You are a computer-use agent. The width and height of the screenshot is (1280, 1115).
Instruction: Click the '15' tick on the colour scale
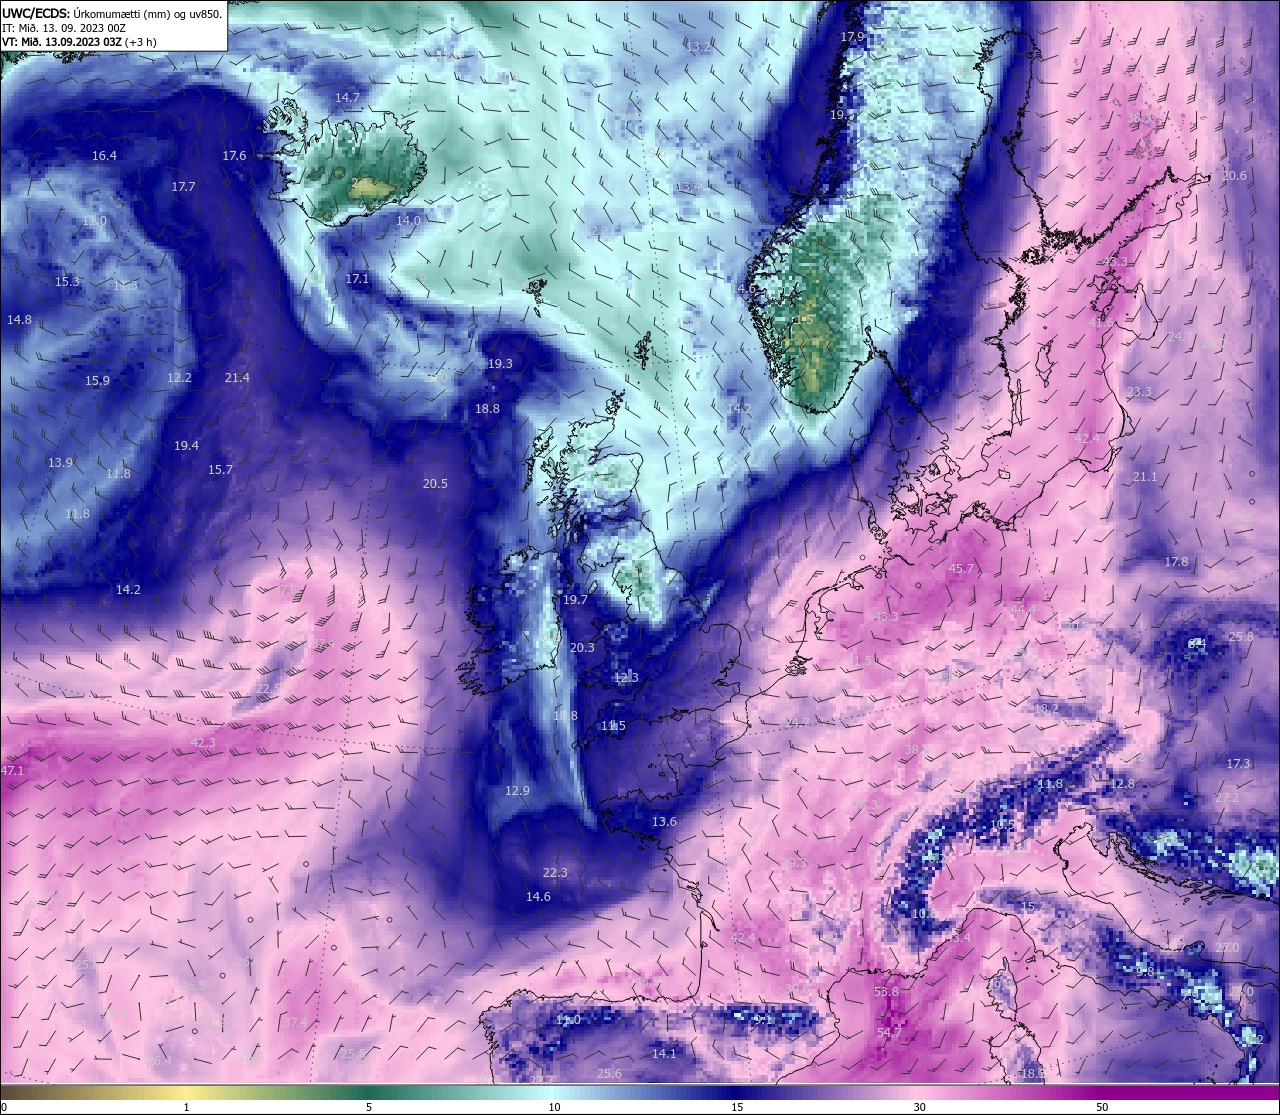(x=737, y=1107)
